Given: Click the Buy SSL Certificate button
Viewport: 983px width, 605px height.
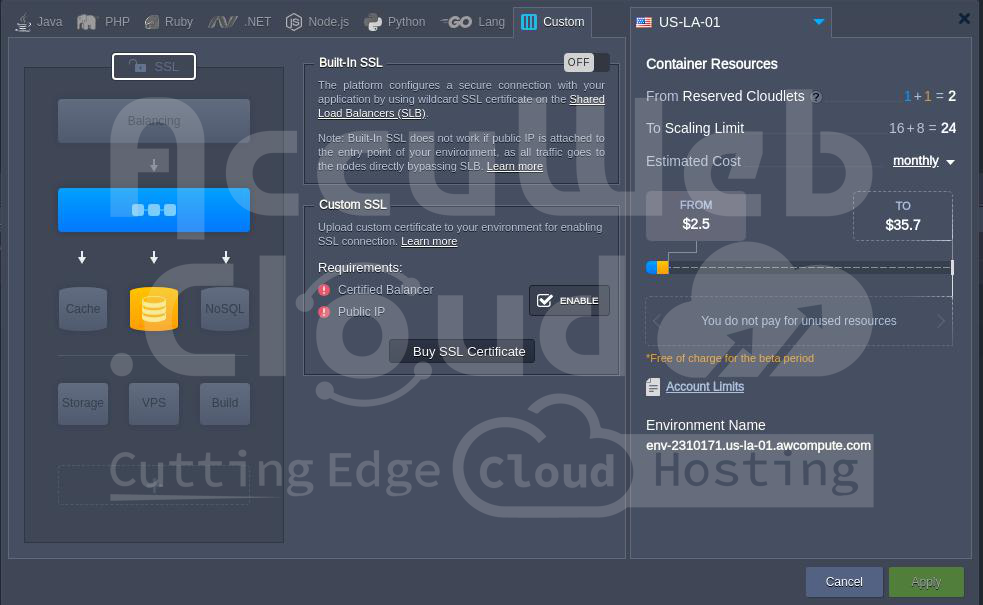Looking at the screenshot, I should tap(469, 351).
